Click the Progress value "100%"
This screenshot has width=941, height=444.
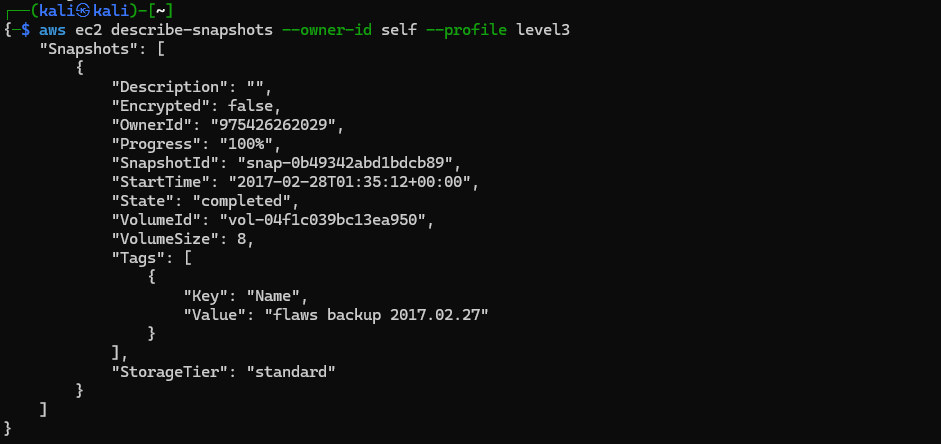(x=247, y=144)
